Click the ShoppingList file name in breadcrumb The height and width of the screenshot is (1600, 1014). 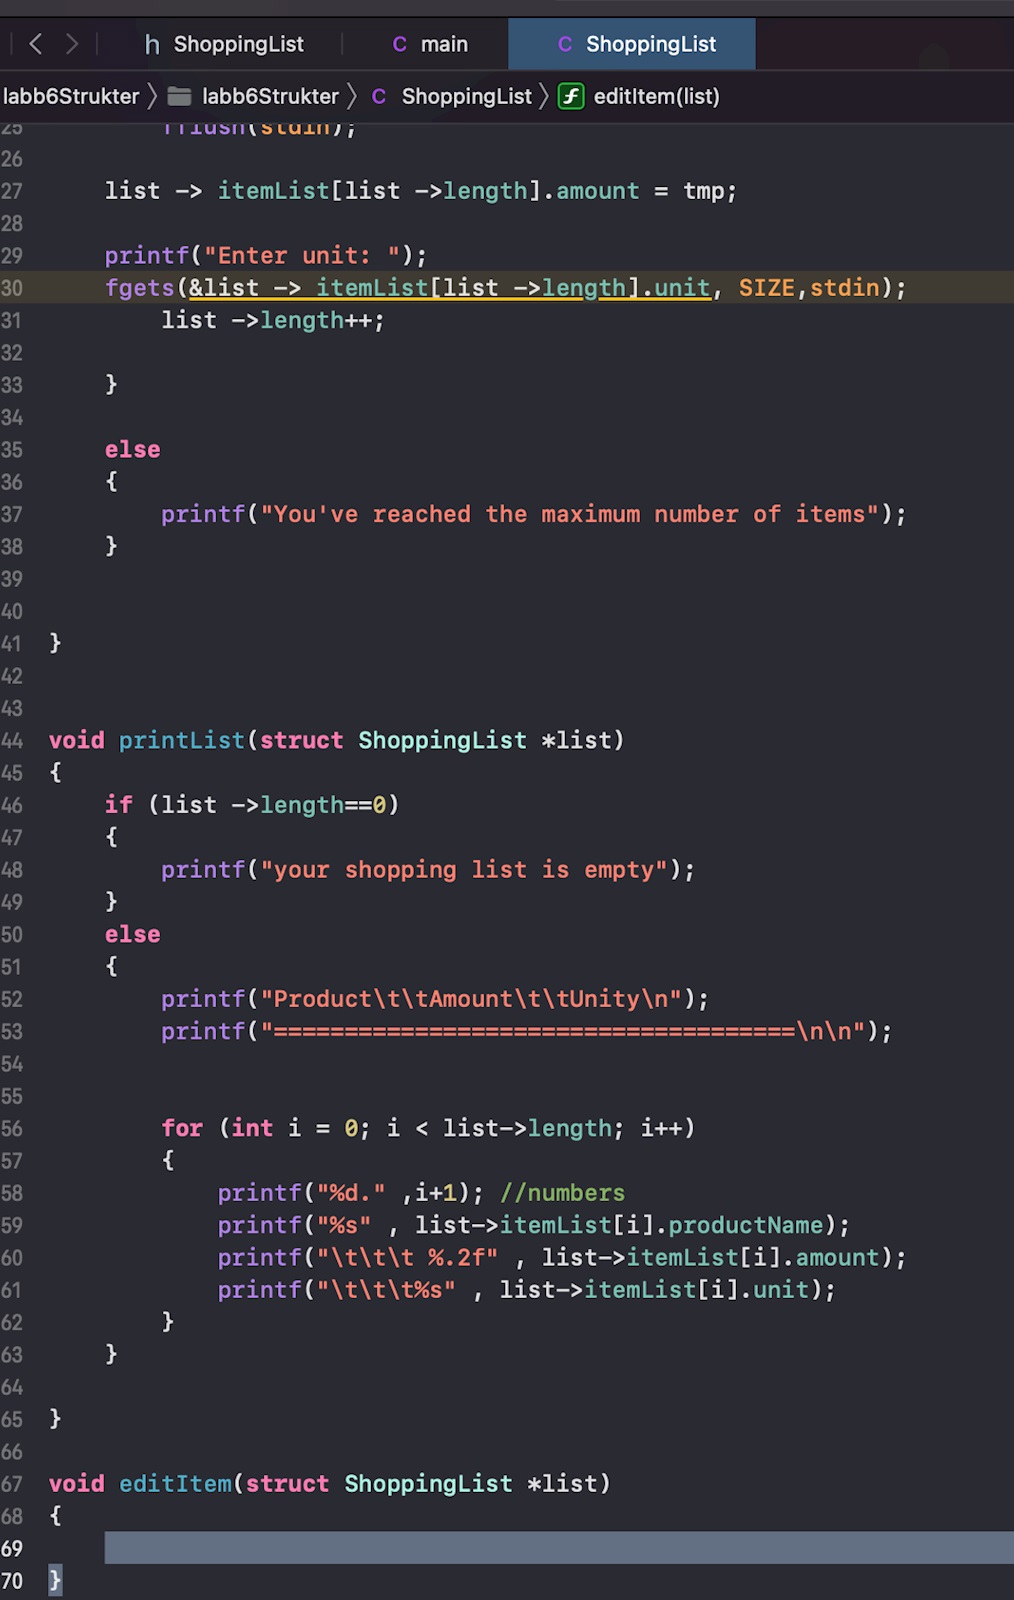coord(466,97)
